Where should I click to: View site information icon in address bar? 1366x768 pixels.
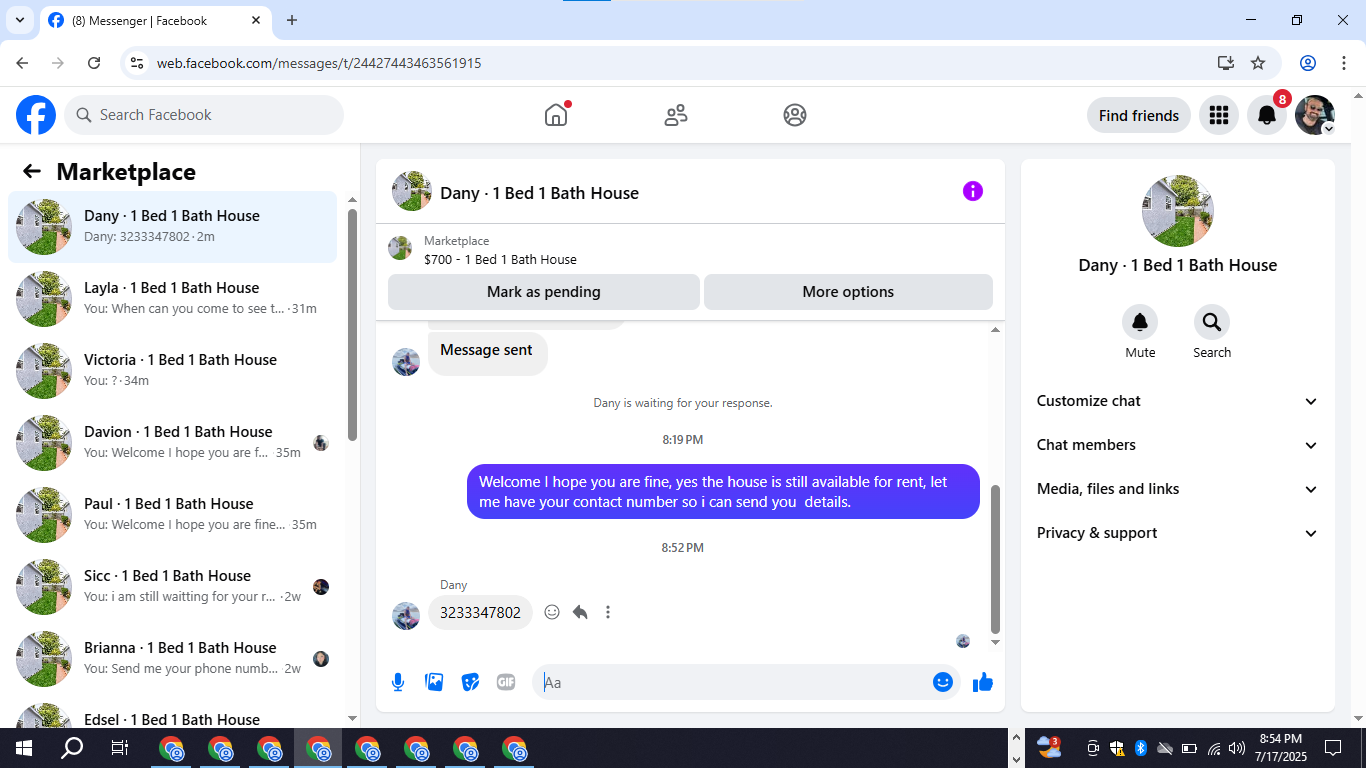point(138,63)
